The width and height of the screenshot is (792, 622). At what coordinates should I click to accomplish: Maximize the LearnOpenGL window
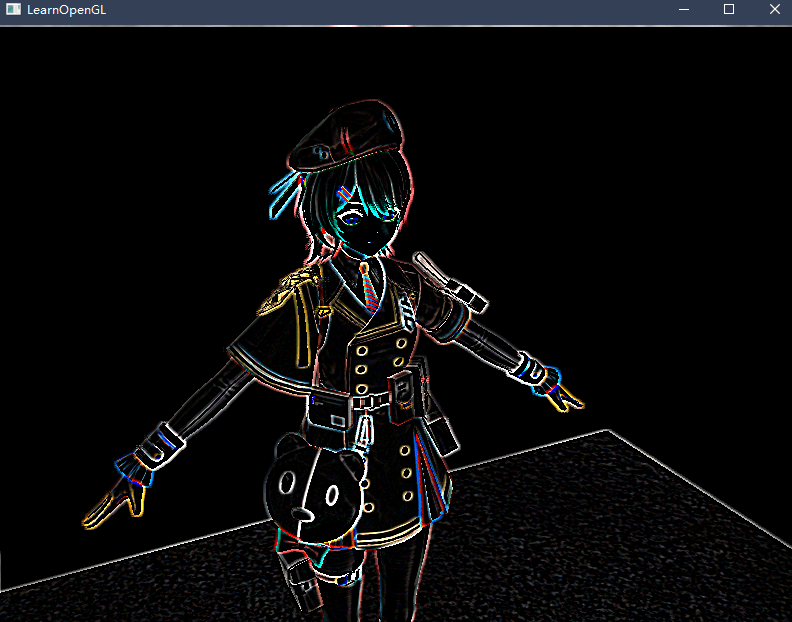pyautogui.click(x=729, y=9)
